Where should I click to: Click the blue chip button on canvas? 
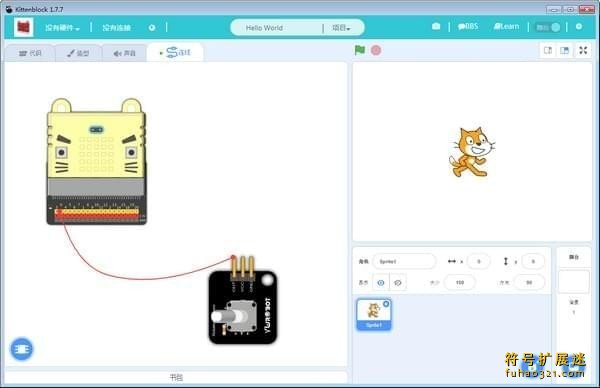pyautogui.click(x=21, y=349)
